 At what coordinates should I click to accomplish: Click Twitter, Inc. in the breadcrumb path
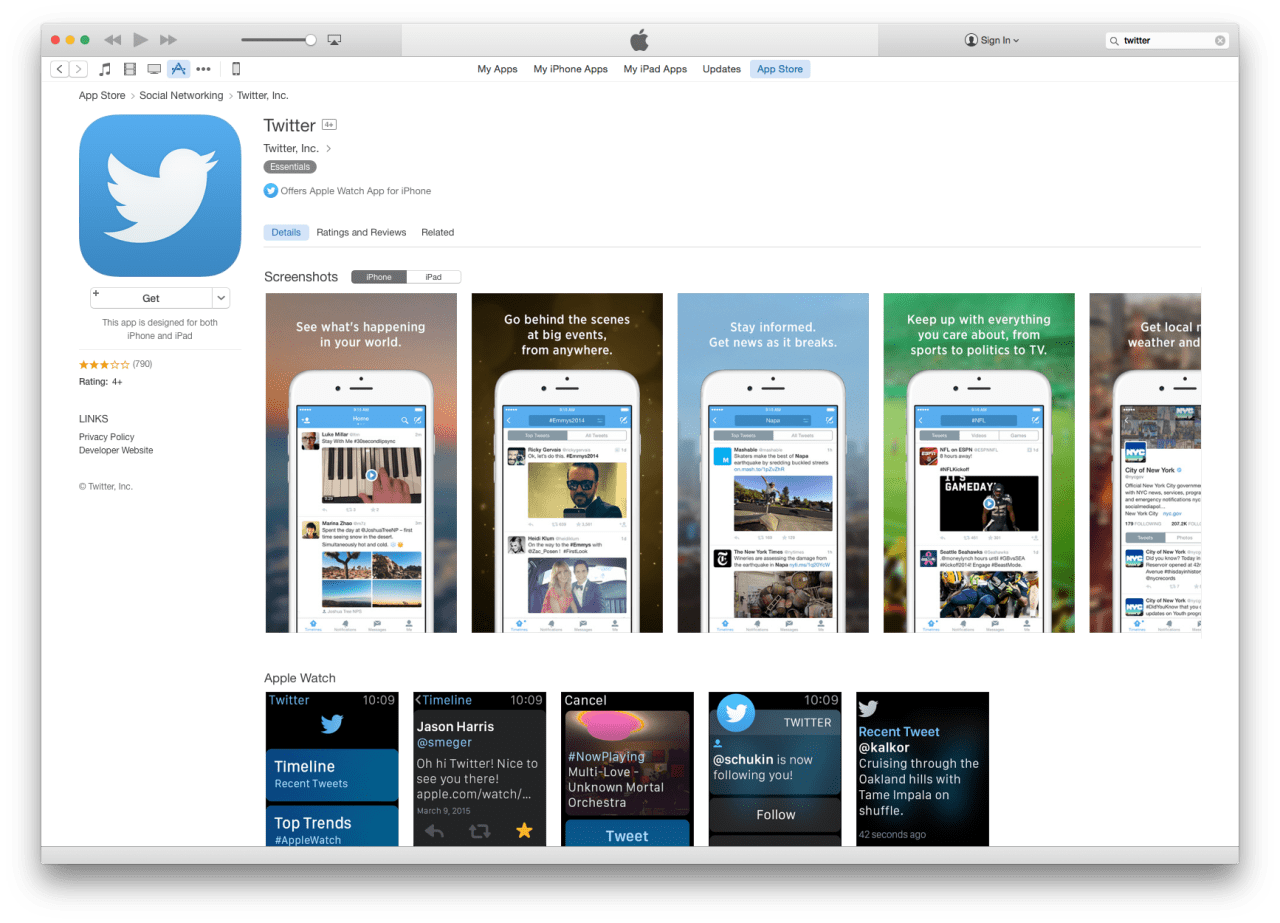tap(263, 96)
